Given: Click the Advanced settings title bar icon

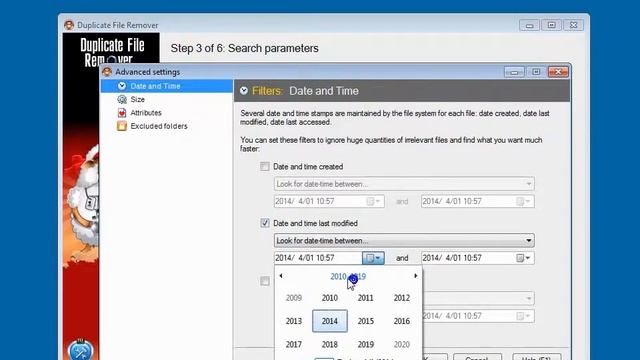Looking at the screenshot, I should 107,72.
